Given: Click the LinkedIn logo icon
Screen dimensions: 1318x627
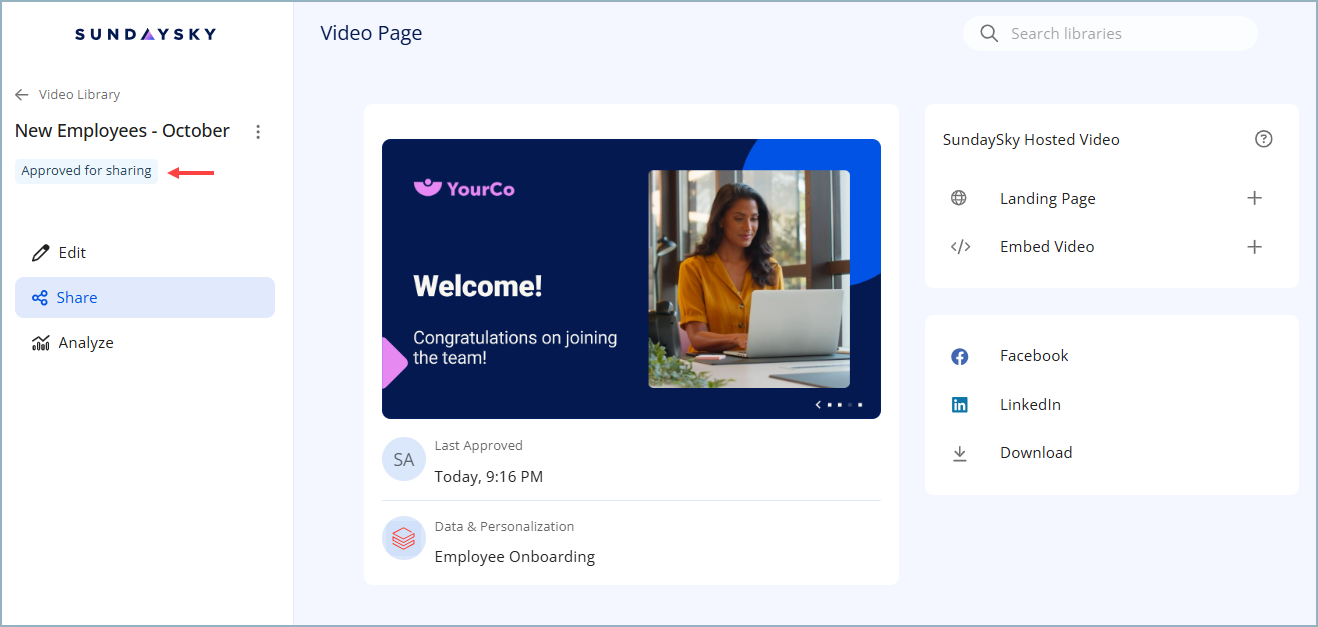Looking at the screenshot, I should (959, 405).
